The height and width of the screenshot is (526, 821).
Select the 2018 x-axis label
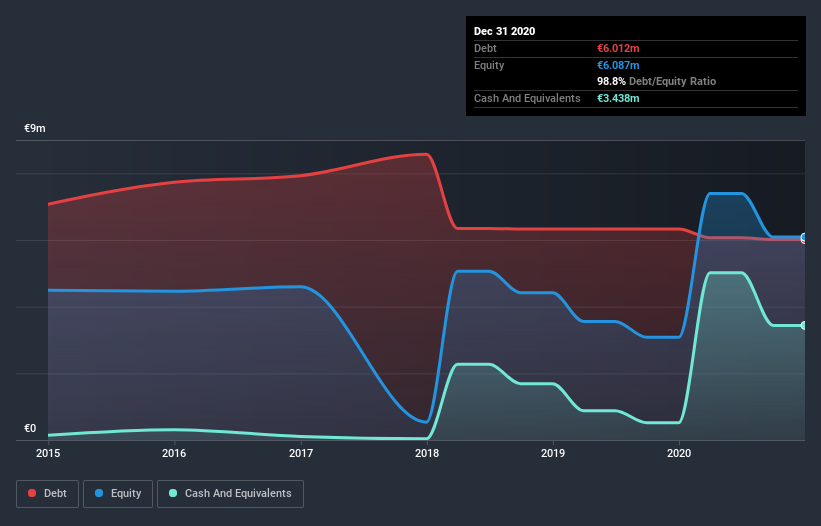point(427,453)
